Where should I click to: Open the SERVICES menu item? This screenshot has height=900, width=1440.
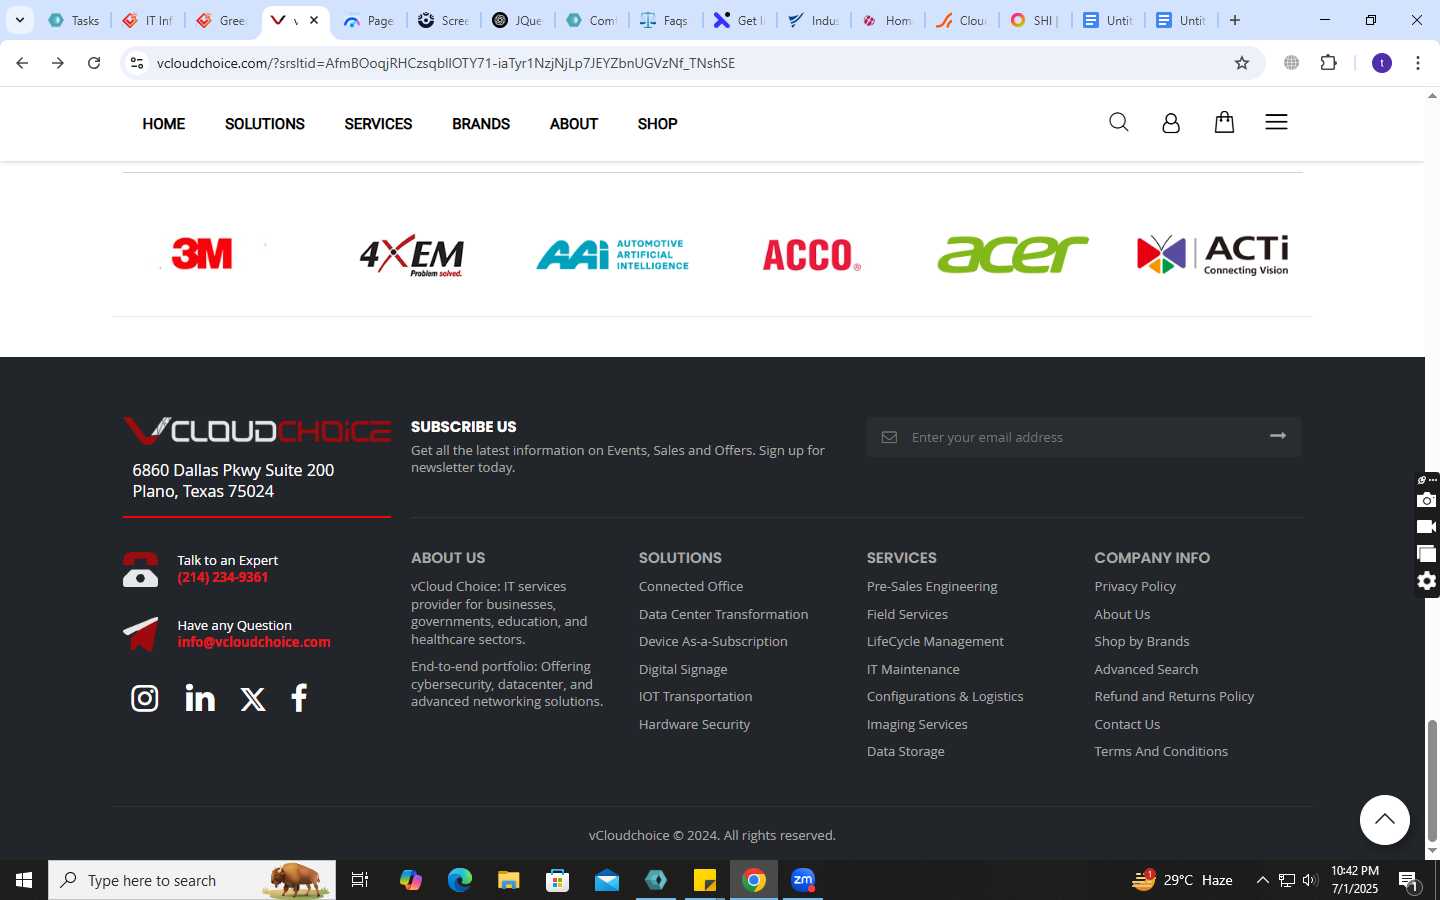(378, 124)
